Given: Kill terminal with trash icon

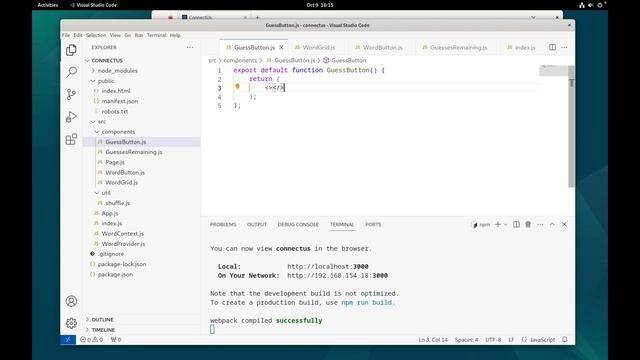Looking at the screenshot, I should coord(528,224).
